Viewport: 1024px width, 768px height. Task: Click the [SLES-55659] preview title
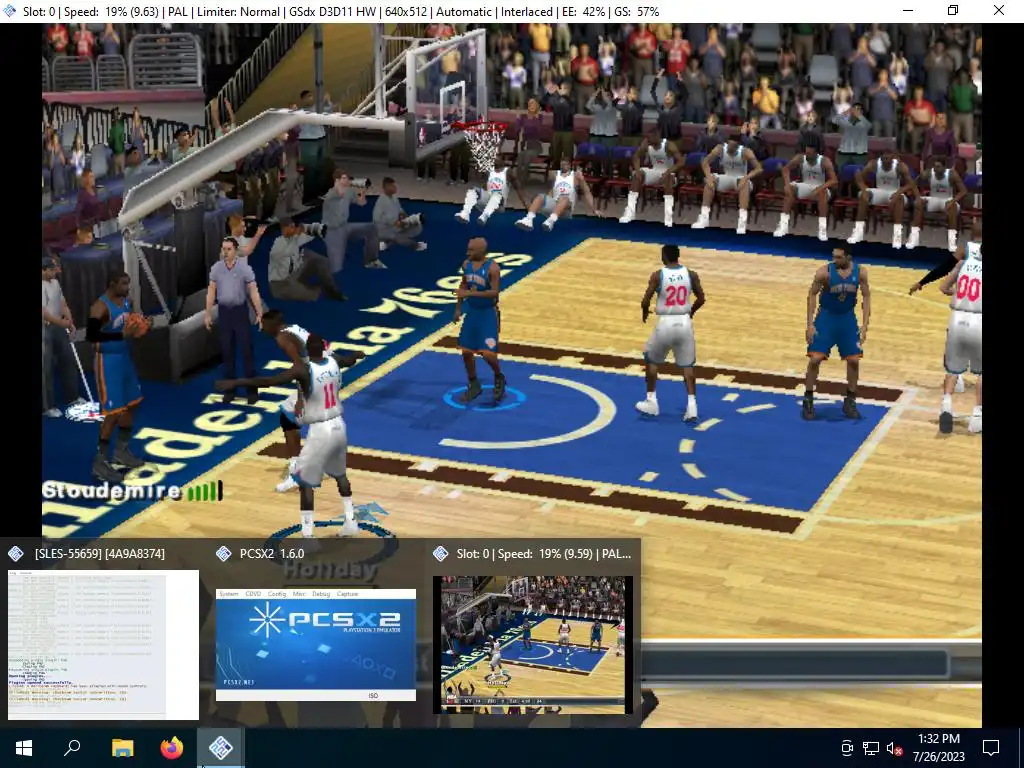[x=100, y=554]
